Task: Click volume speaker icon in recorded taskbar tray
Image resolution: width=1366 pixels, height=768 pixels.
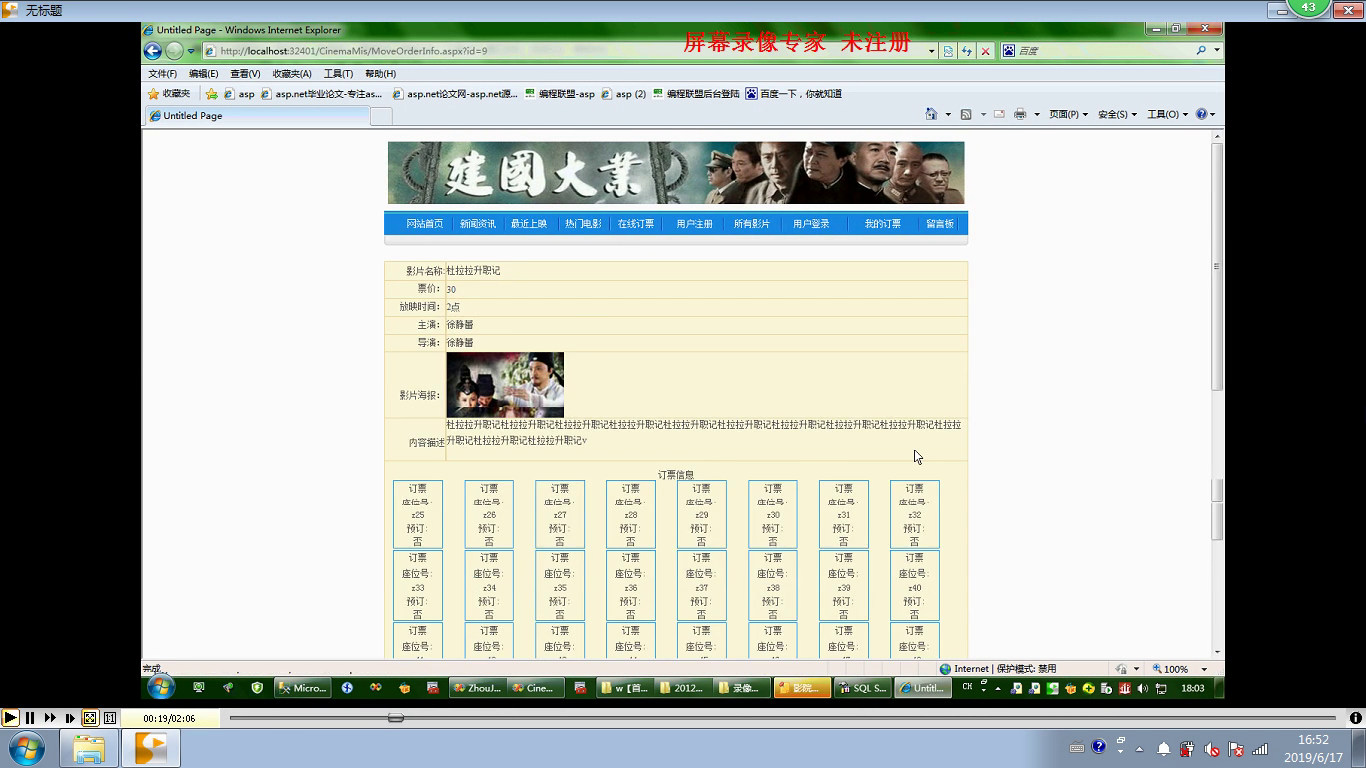Action: [1144, 688]
